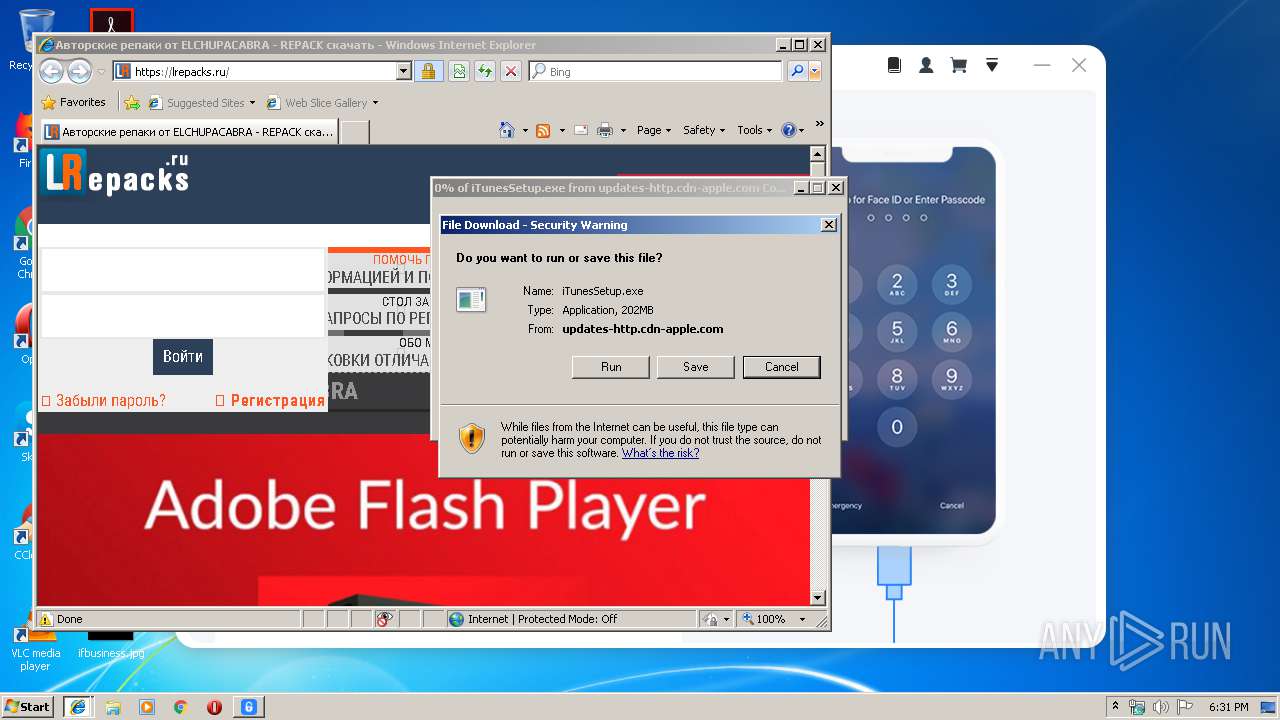This screenshot has height=720, width=1280.
Task: Click the Help question mark icon
Action: 788,130
